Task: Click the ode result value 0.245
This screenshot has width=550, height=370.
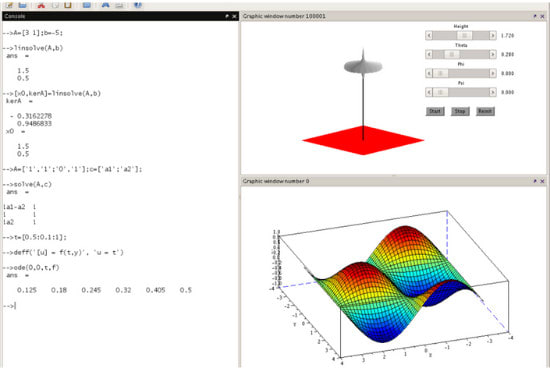Action: (x=91, y=290)
